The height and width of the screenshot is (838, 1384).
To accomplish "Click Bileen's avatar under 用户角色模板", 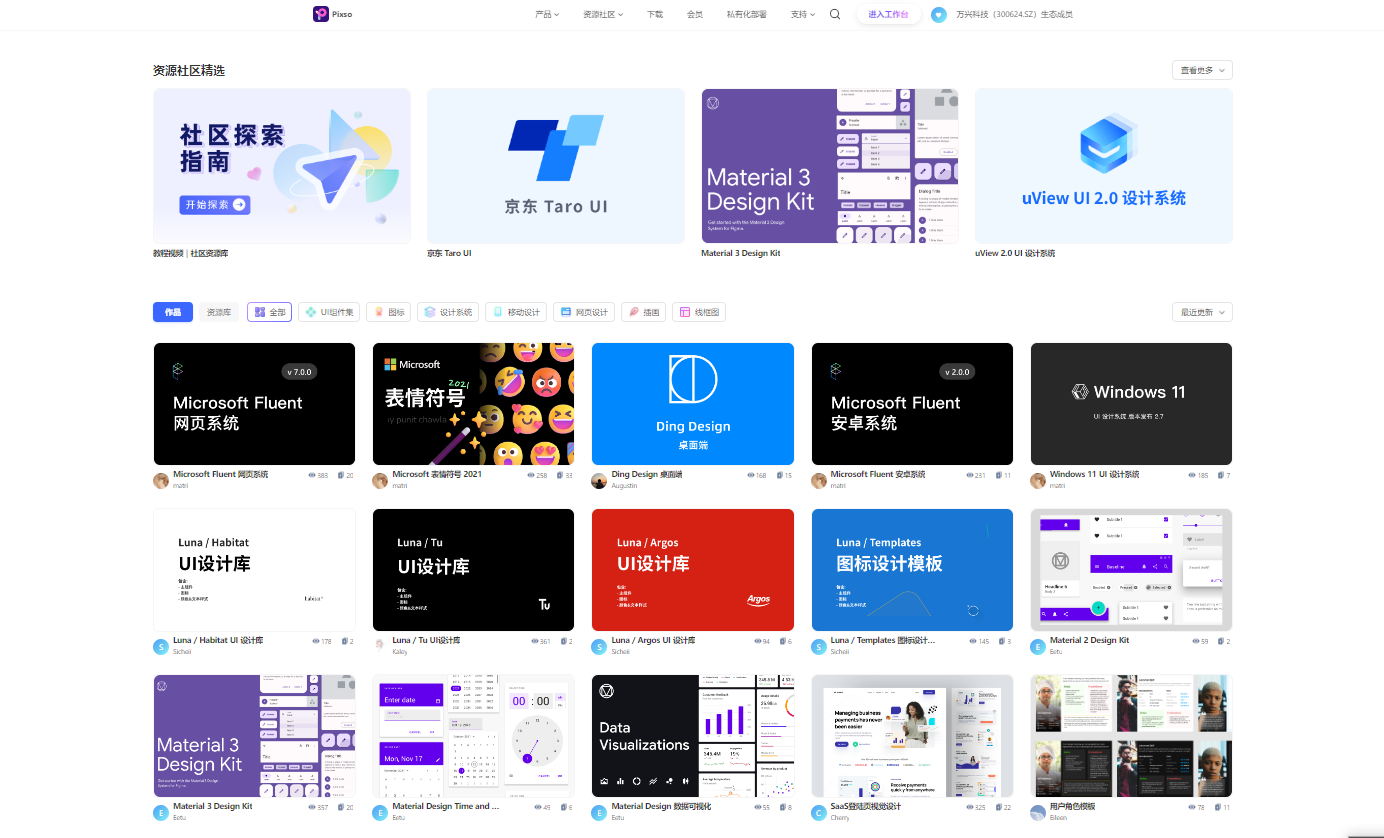I will pos(1038,812).
